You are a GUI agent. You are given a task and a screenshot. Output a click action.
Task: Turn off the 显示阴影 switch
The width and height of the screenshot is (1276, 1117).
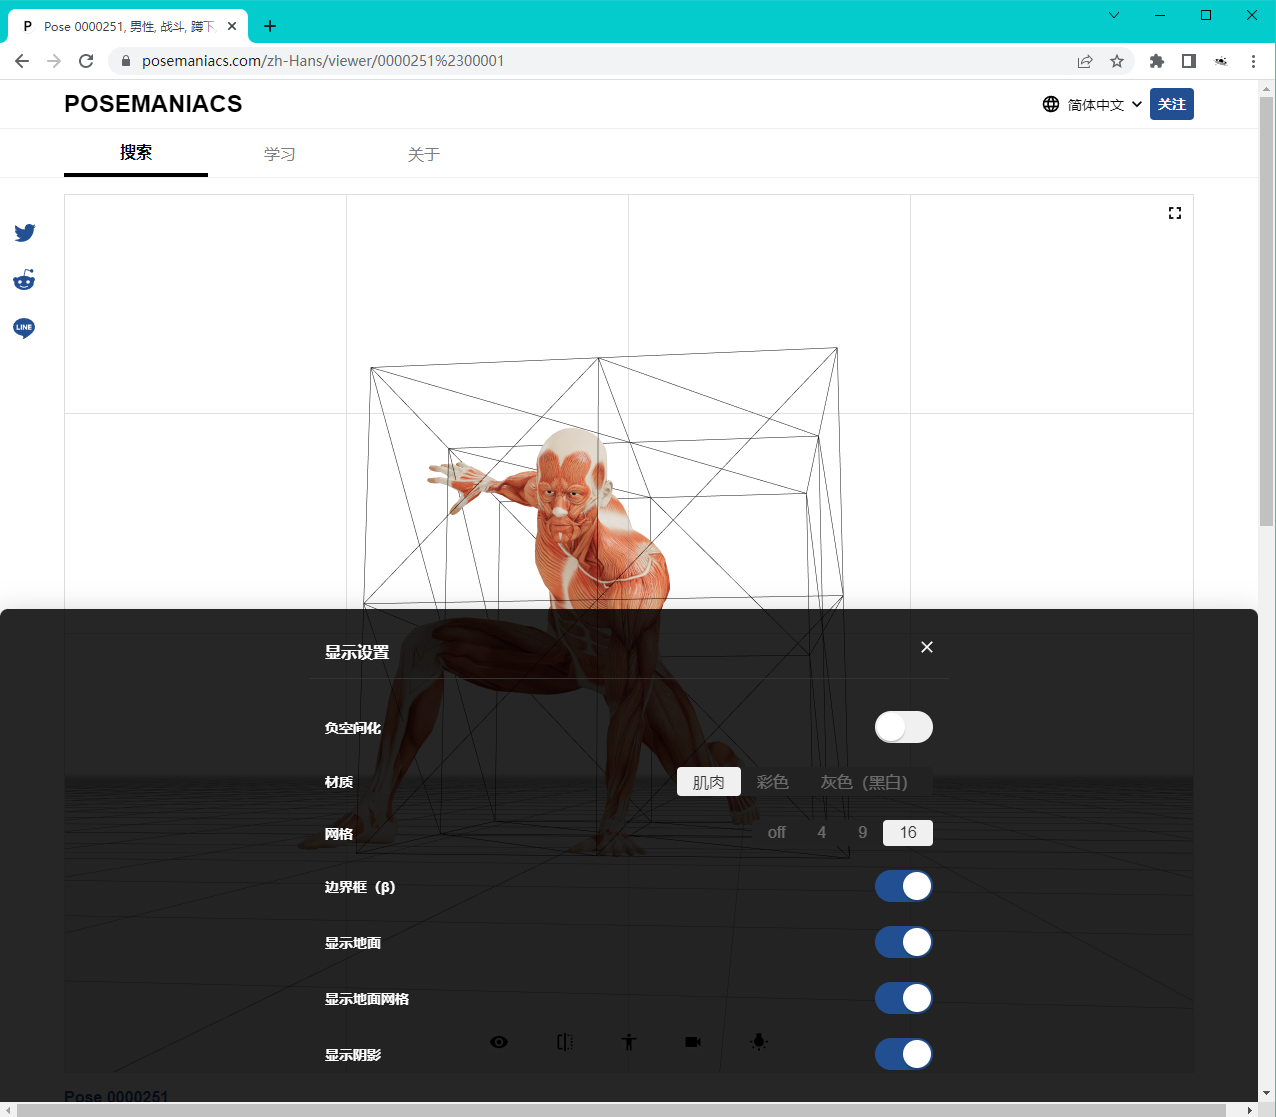(904, 1054)
